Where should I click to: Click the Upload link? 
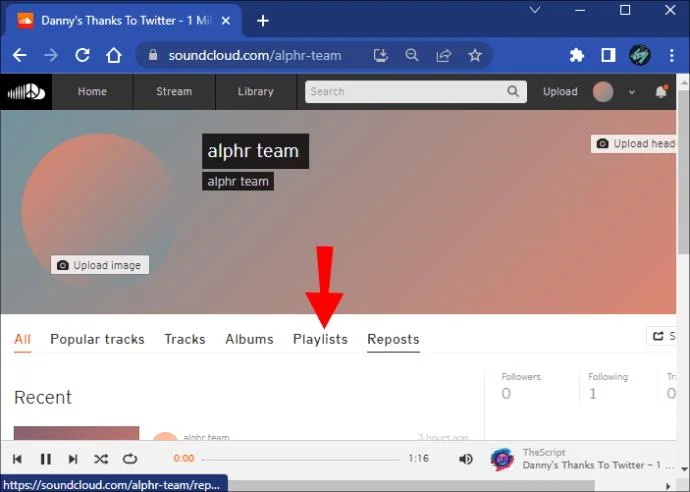[560, 92]
